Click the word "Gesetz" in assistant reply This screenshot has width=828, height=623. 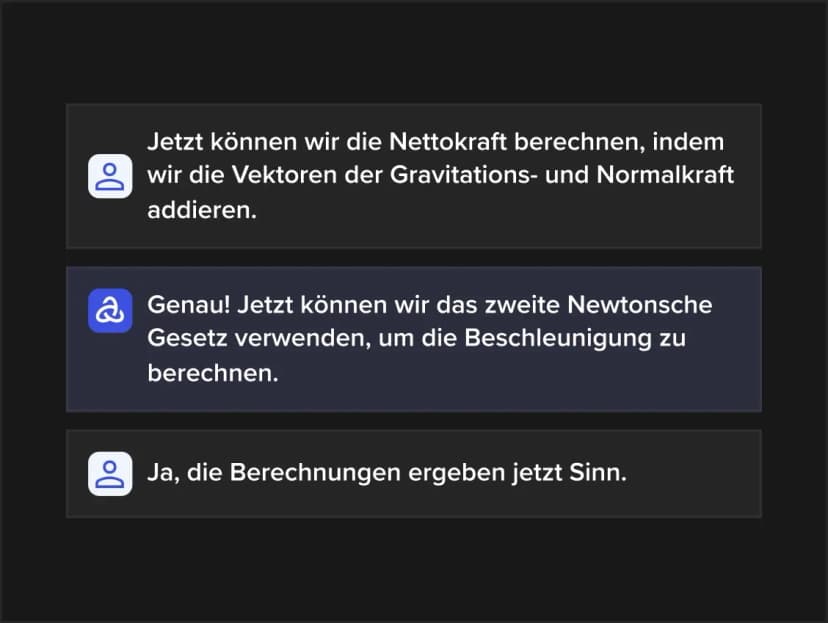coord(187,338)
